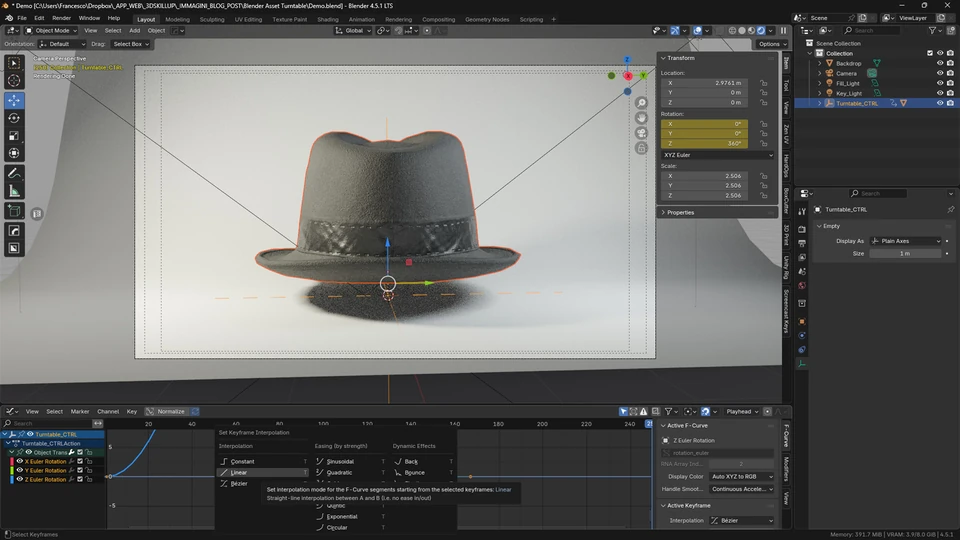Screen dimensions: 960x540
Task: Hide Backdrop in viewport via eye icon
Action: pyautogui.click(x=940, y=63)
